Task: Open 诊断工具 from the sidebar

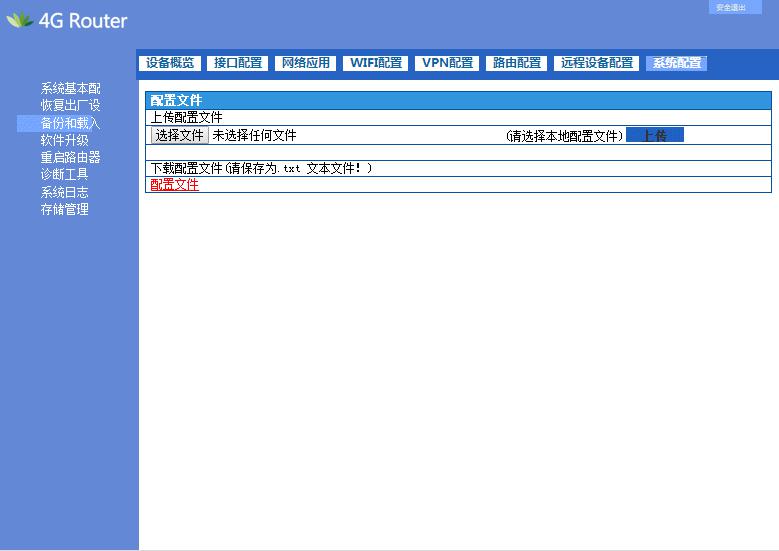Action: pos(64,175)
